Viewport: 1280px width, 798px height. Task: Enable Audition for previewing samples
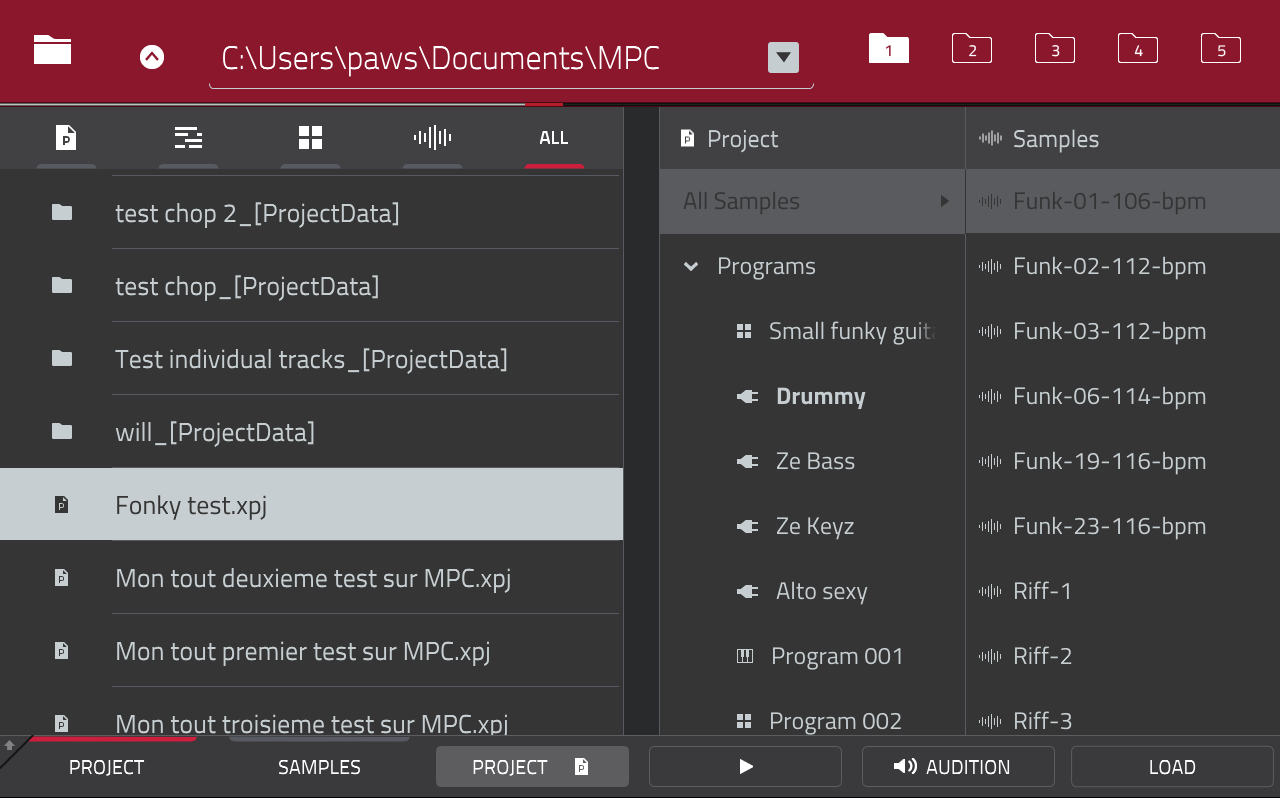click(957, 766)
